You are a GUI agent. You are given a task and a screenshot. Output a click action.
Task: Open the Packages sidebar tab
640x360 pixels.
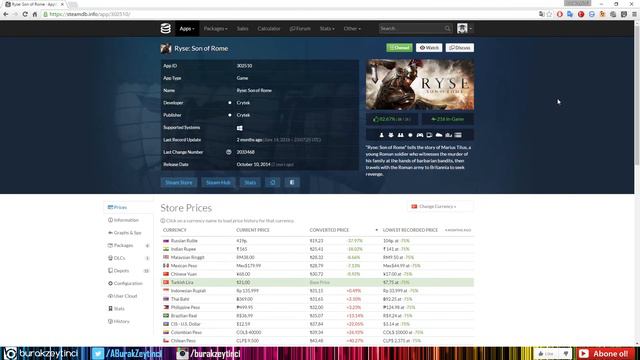(128, 245)
